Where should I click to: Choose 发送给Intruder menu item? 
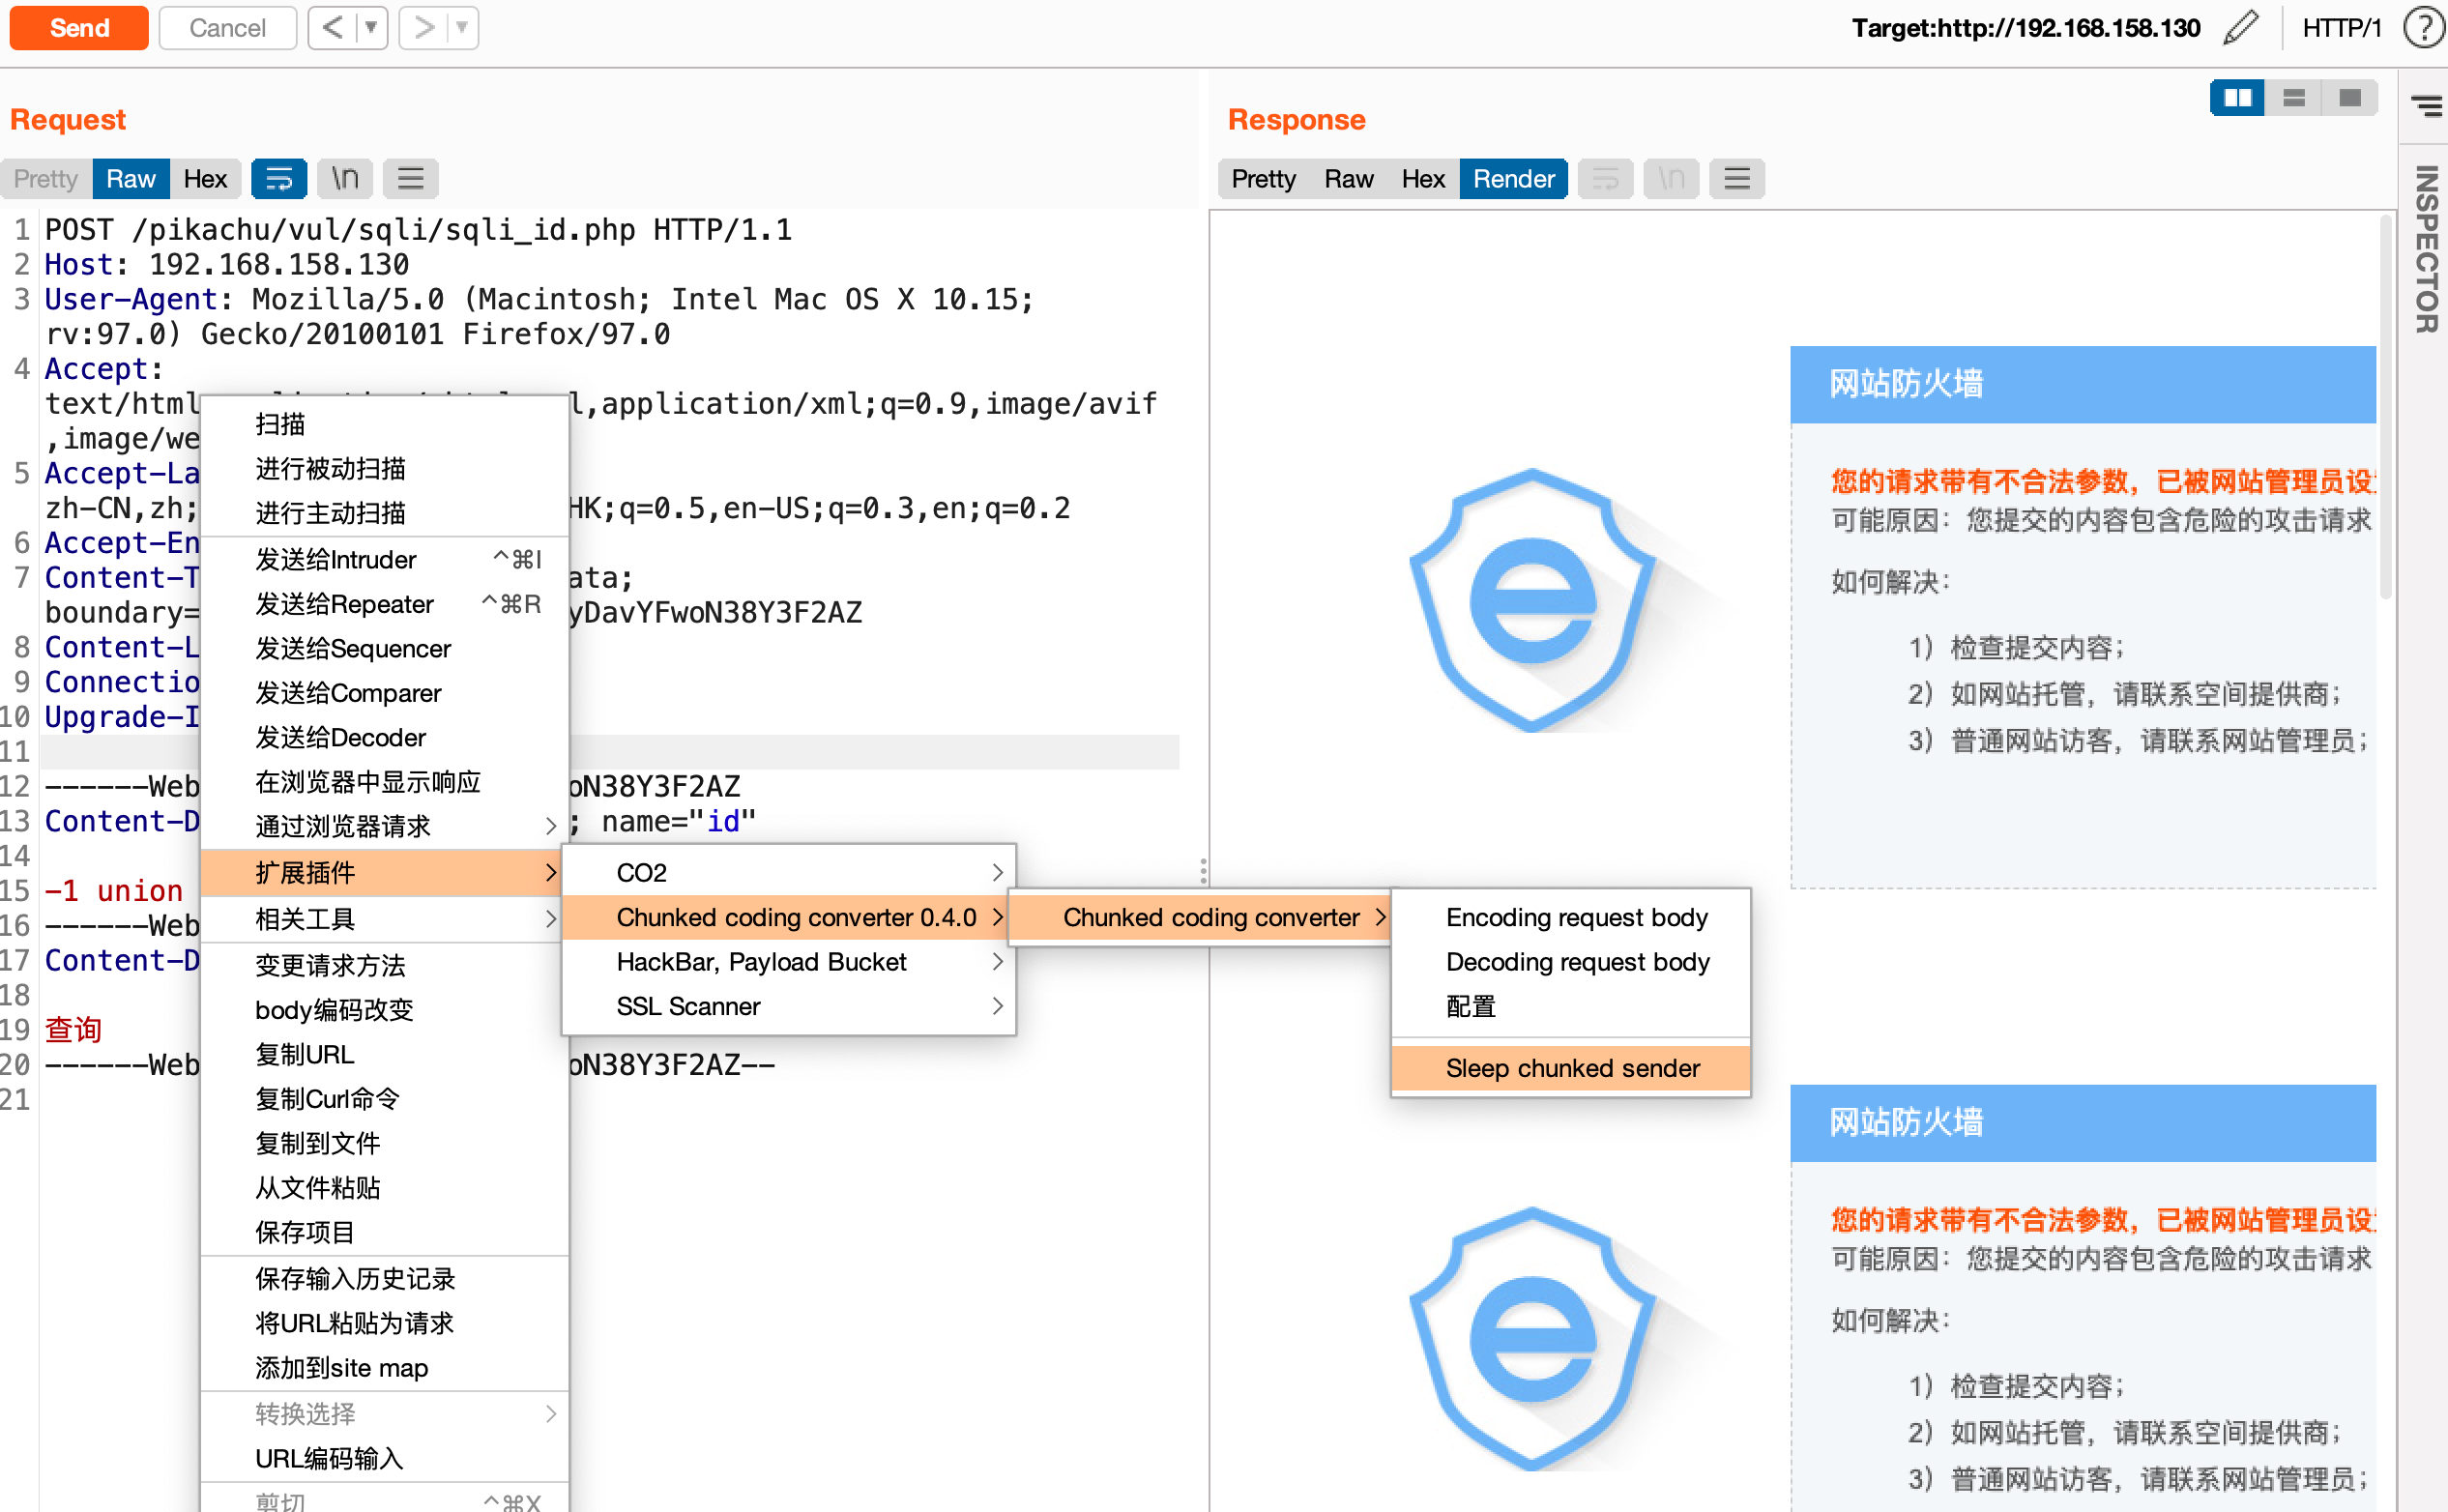coord(385,560)
